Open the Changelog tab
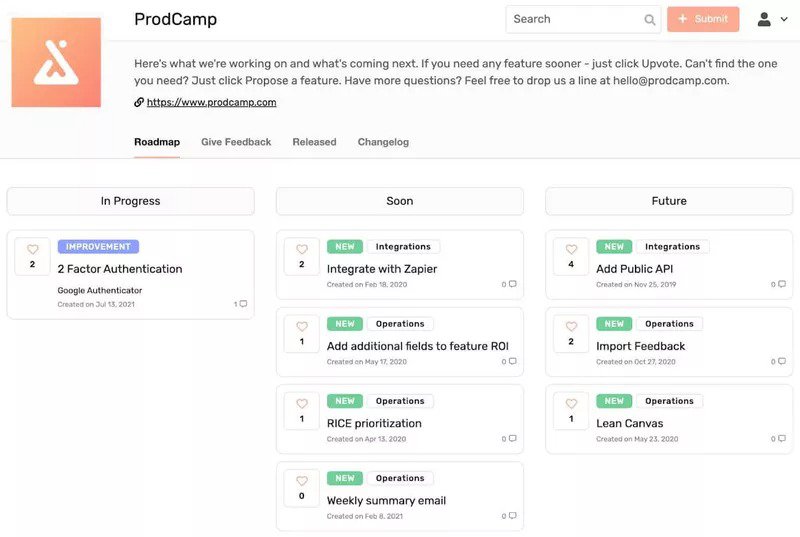Screen dimensions: 800x537 (x=383, y=142)
